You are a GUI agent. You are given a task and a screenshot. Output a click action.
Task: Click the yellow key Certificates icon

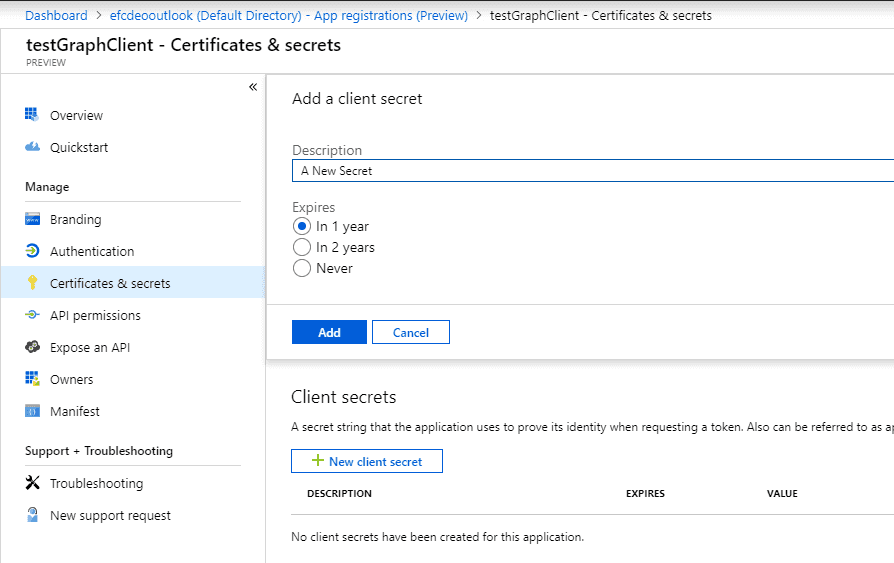[32, 283]
